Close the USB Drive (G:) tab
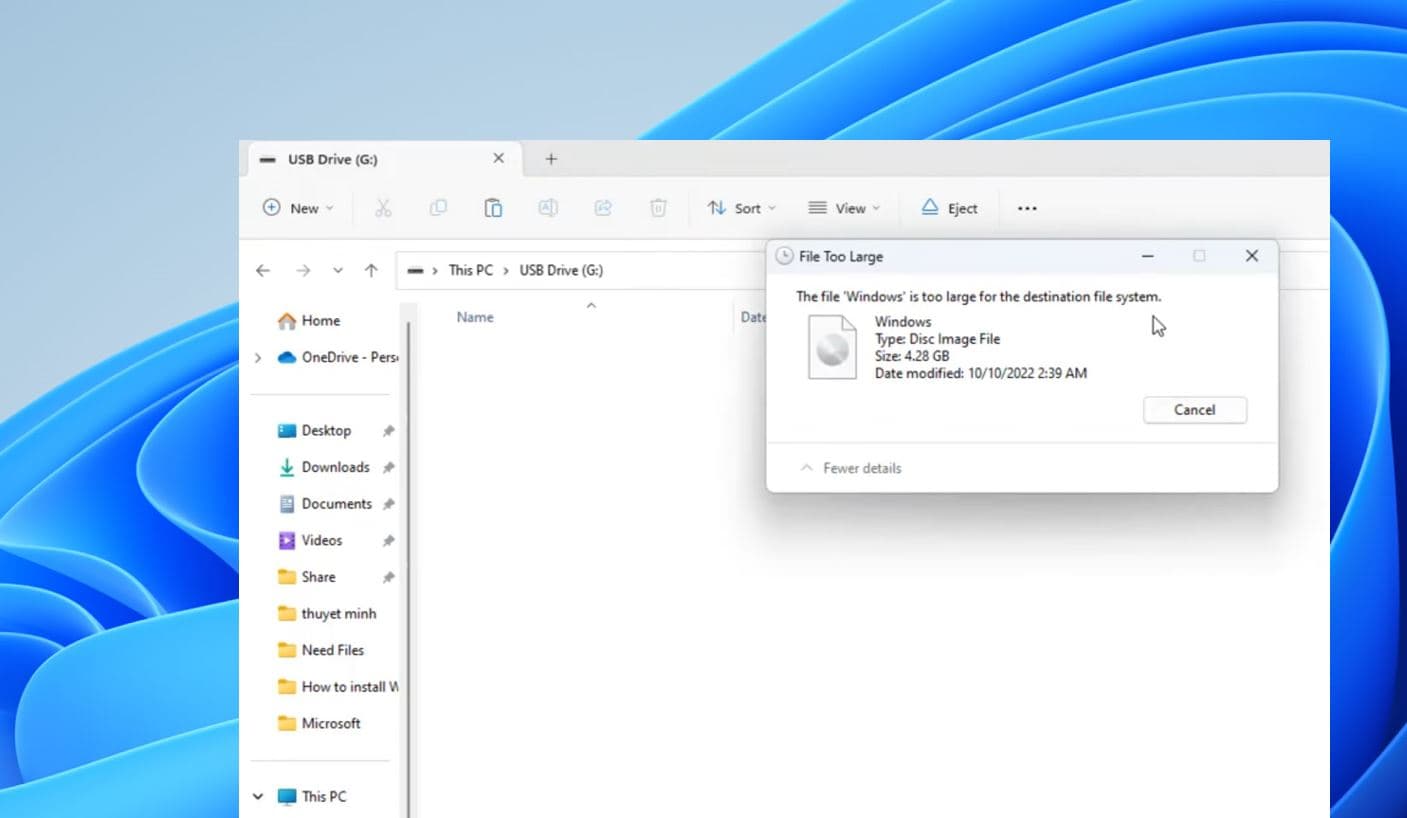1407x818 pixels. tap(499, 159)
